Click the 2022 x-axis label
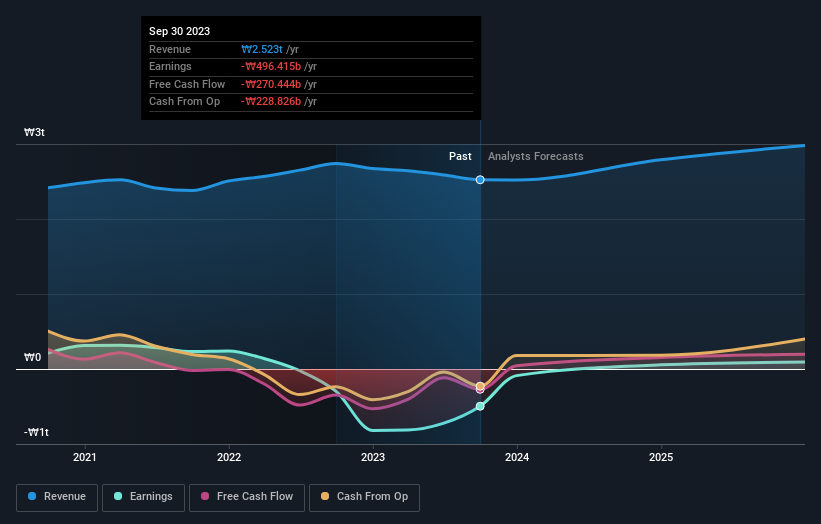 coord(229,457)
